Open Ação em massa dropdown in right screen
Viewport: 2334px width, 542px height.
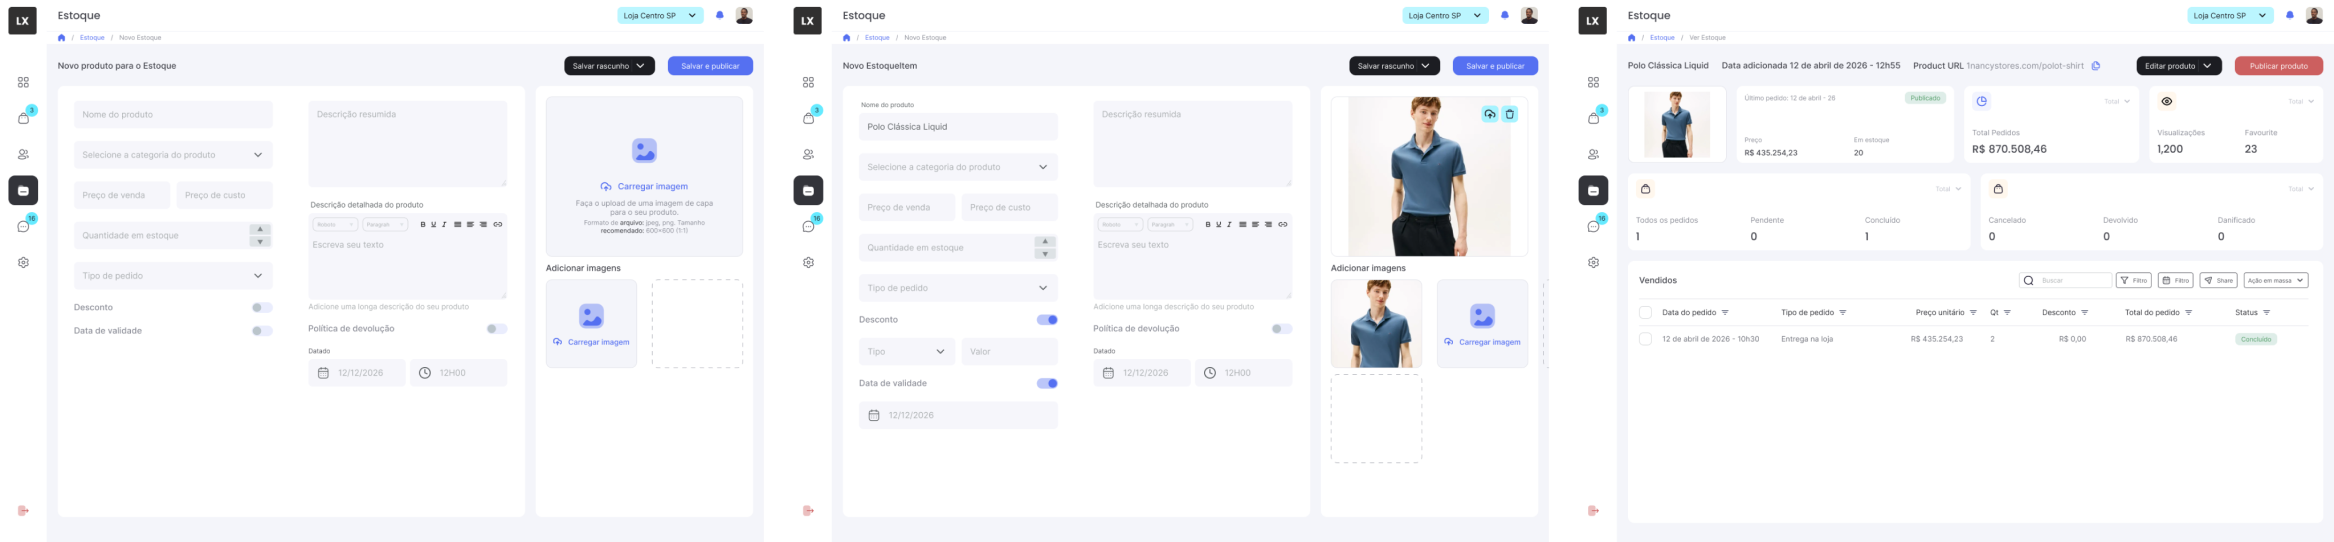coord(2276,281)
